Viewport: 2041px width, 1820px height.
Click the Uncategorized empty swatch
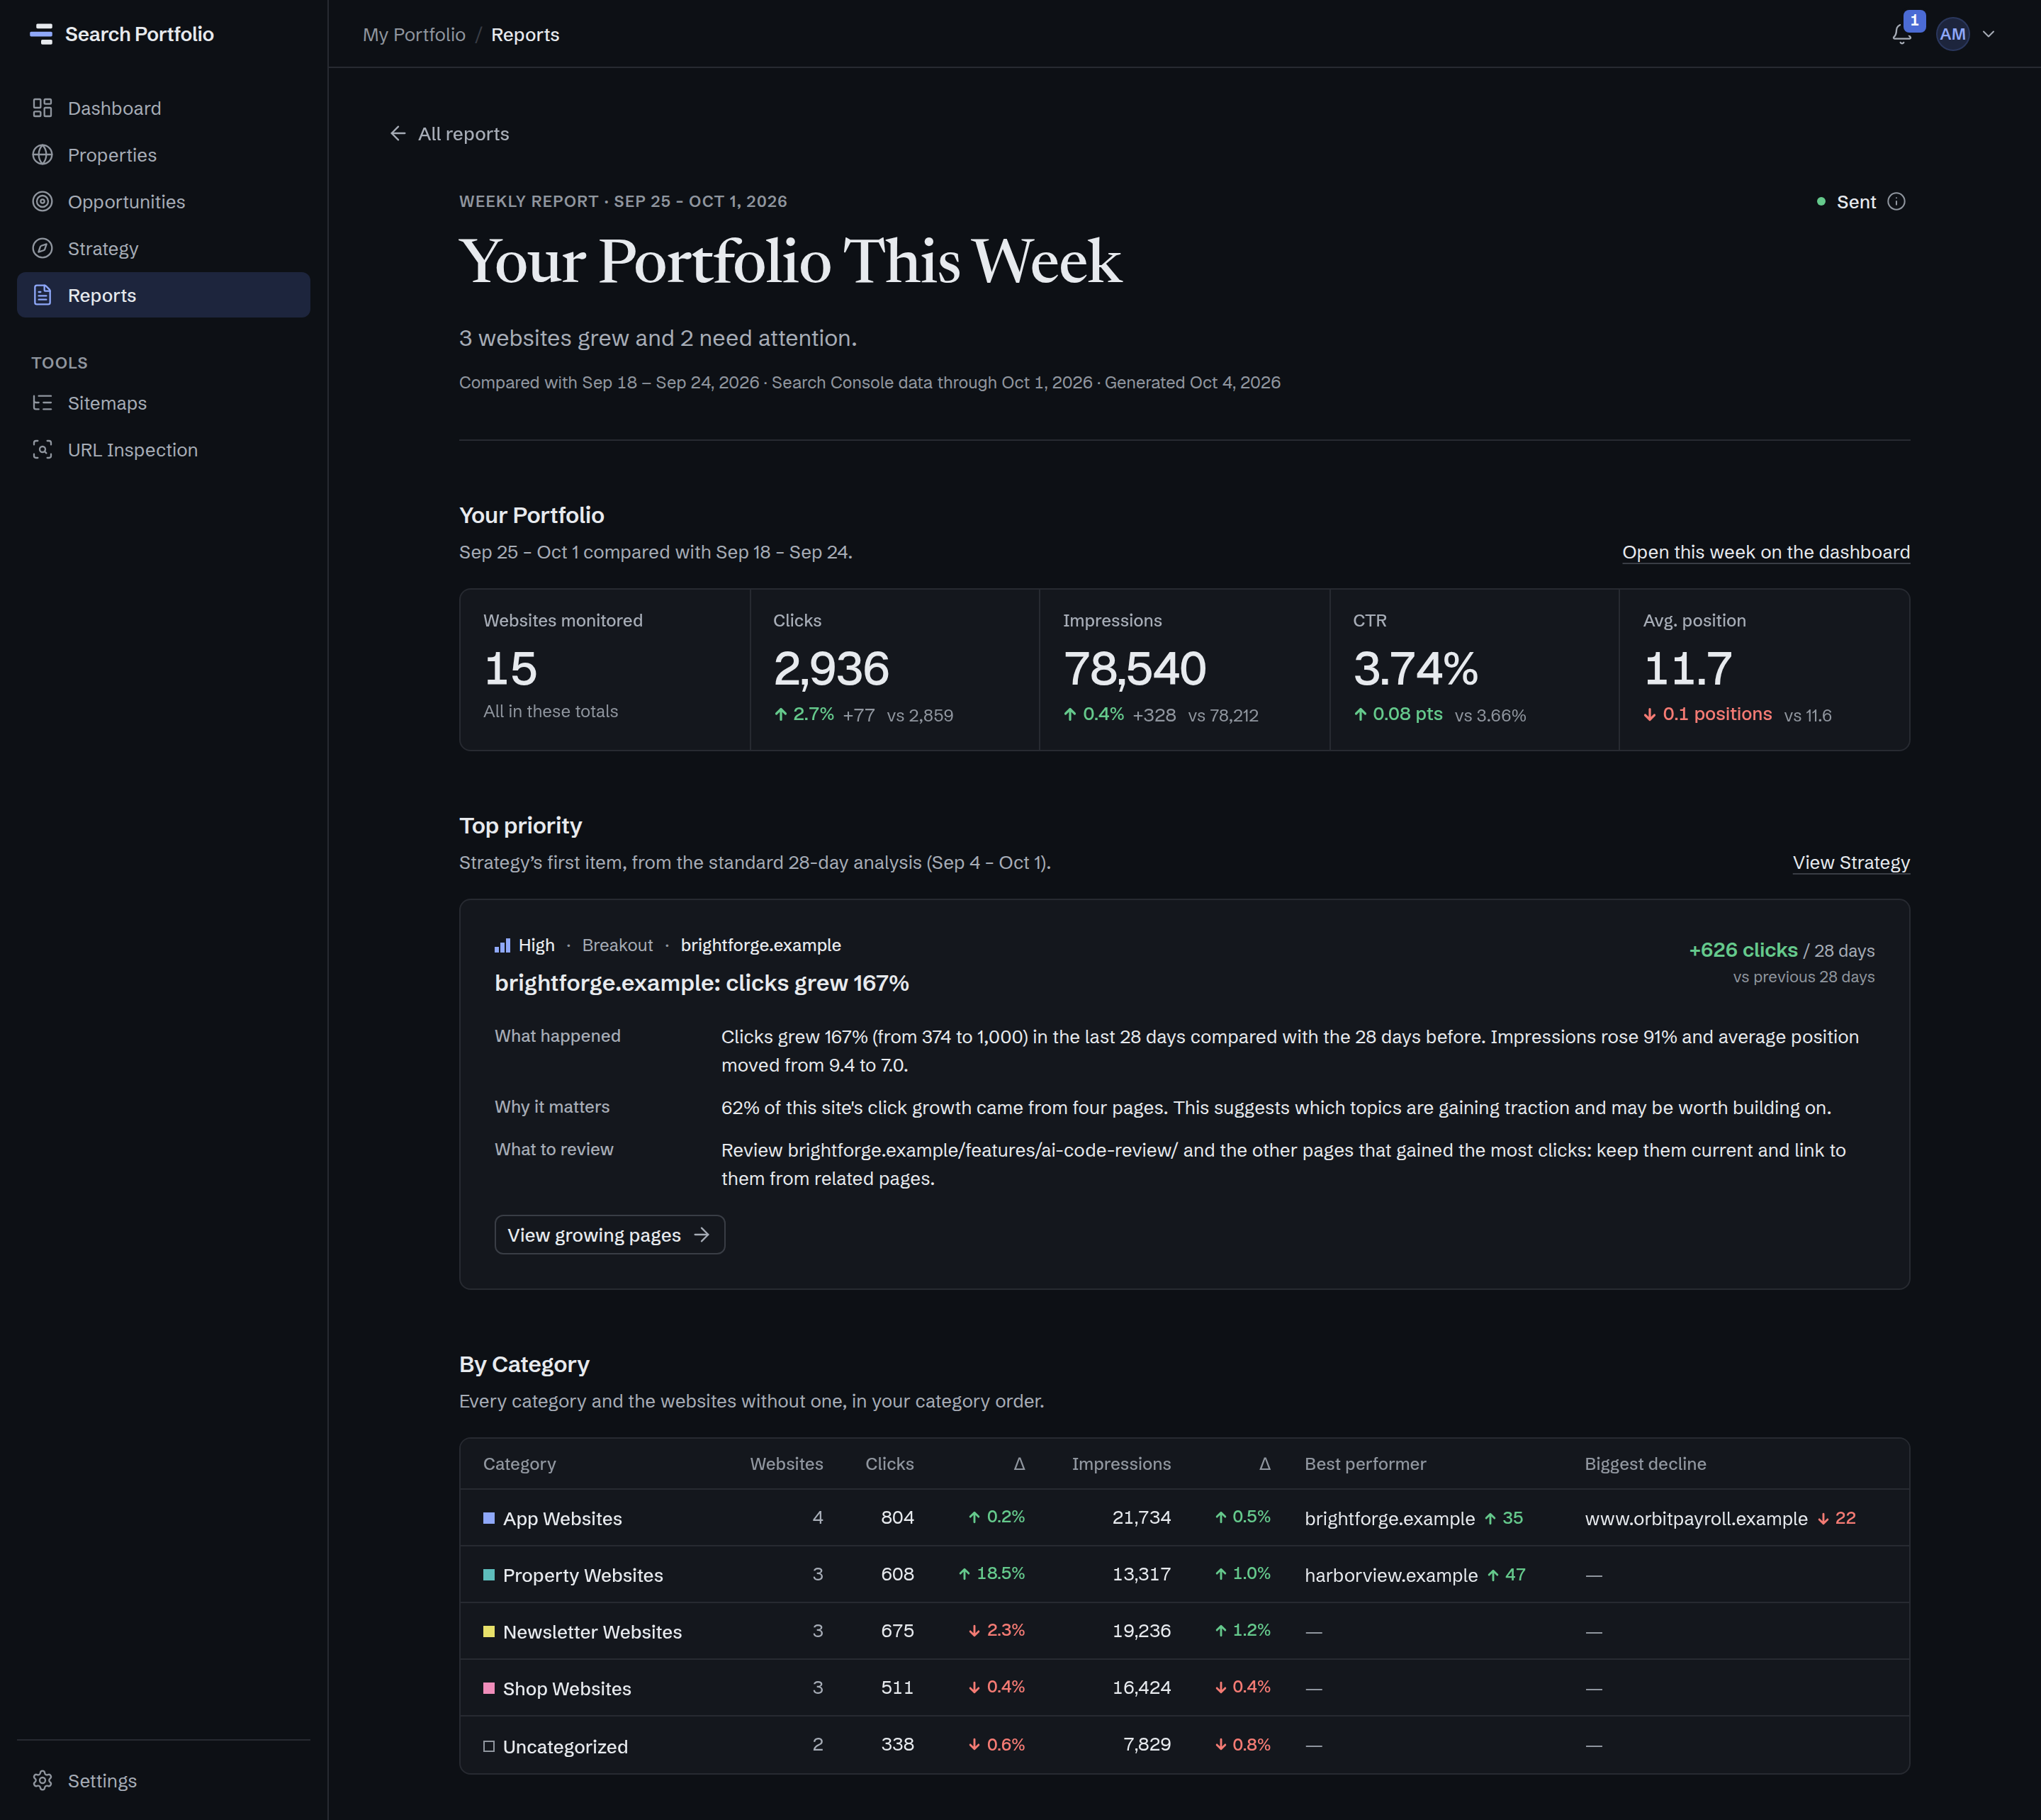tap(489, 1746)
